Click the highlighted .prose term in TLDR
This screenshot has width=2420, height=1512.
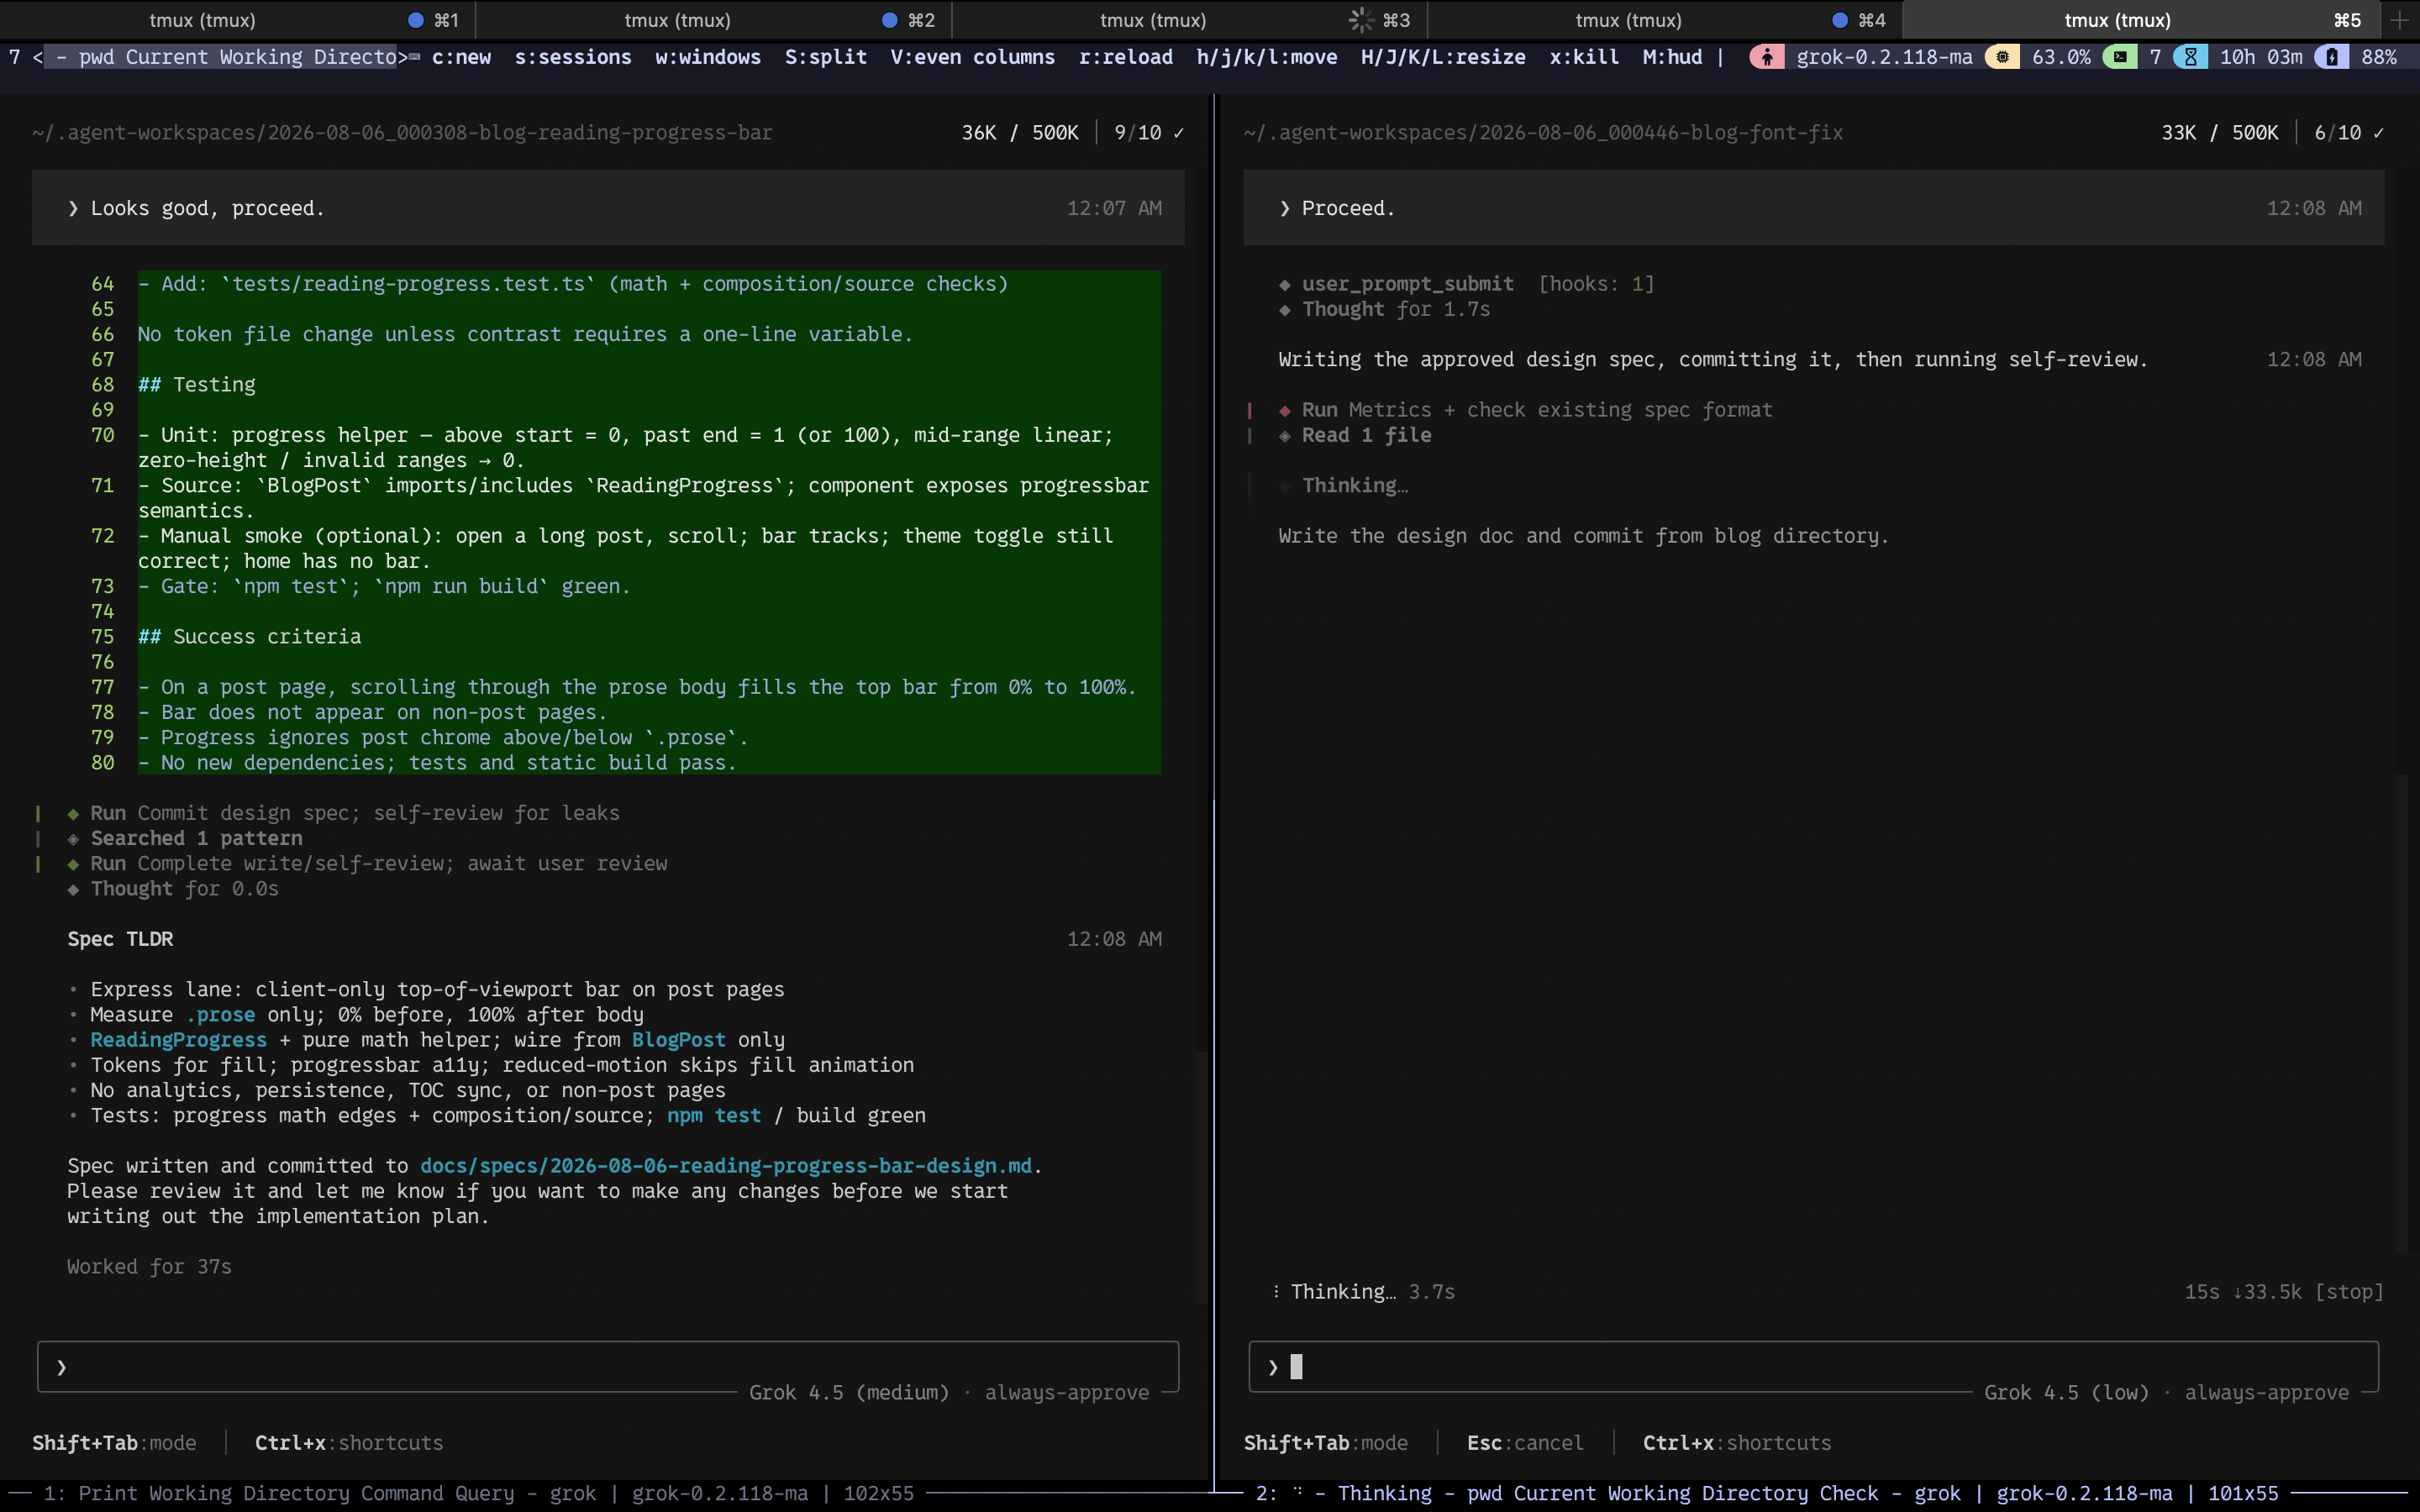(220, 1015)
